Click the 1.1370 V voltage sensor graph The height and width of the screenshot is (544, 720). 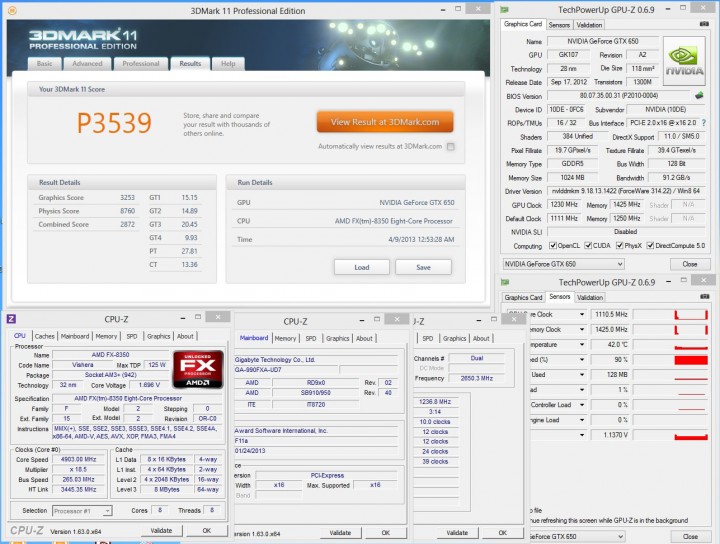tap(671, 435)
